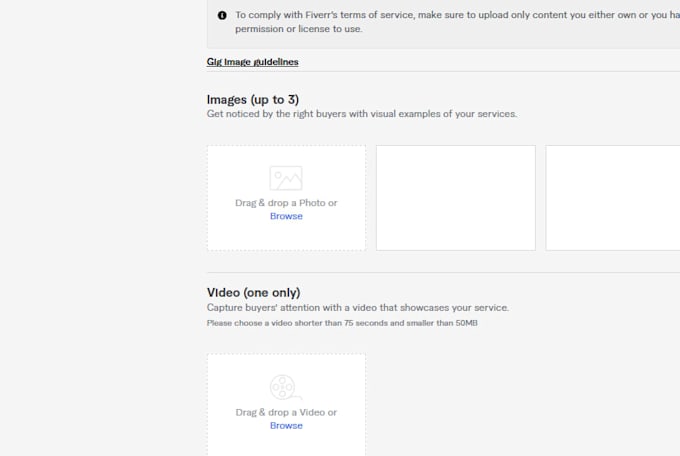680x456 pixels.
Task: Click the Fiverr terms of service notice text
Action: [458, 22]
